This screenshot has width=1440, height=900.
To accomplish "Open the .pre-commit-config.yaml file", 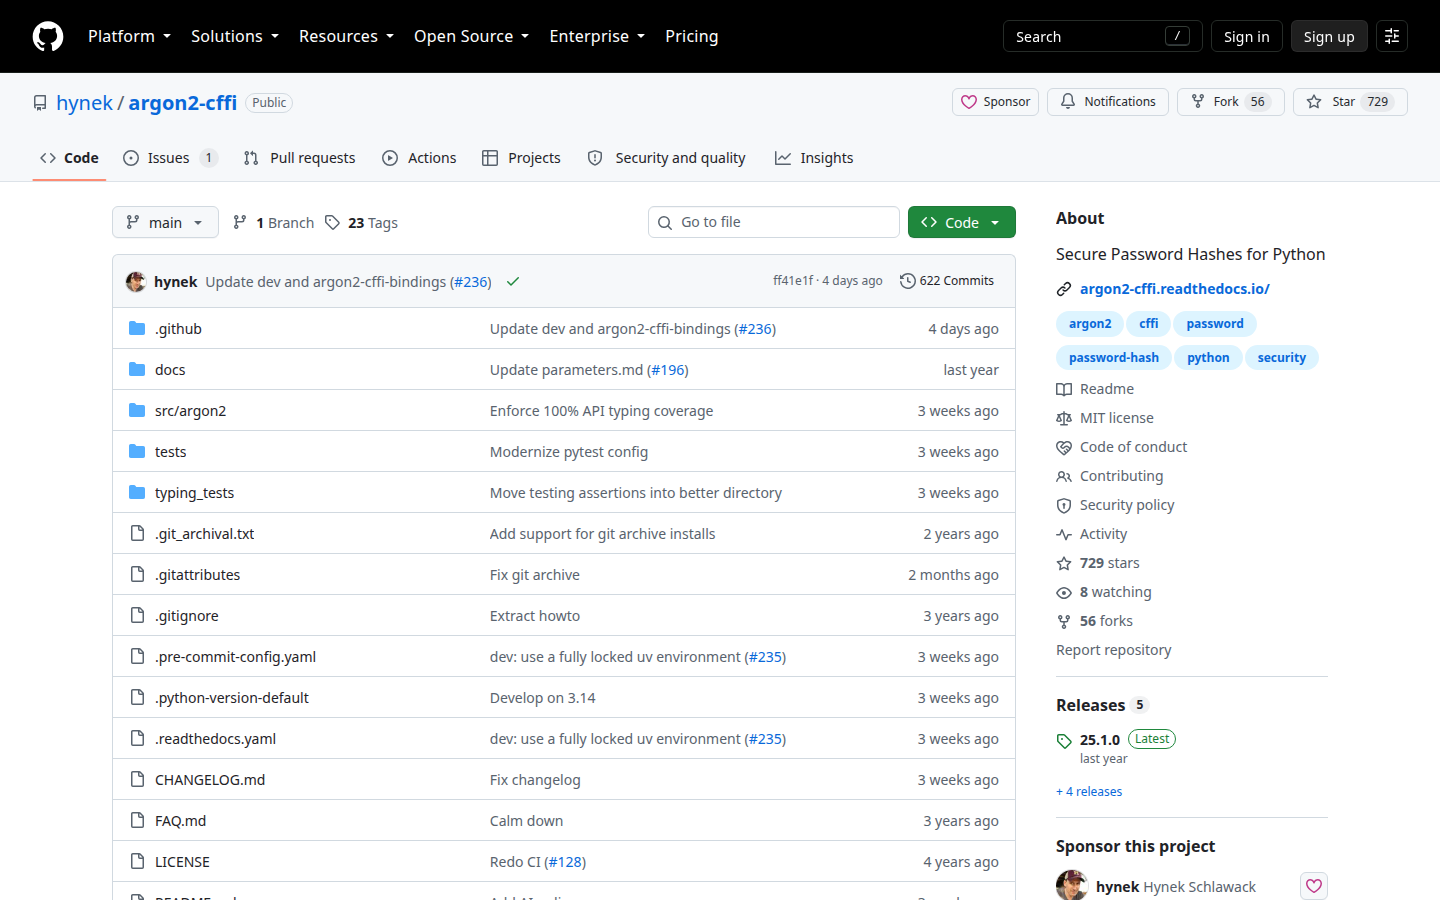I will (236, 657).
